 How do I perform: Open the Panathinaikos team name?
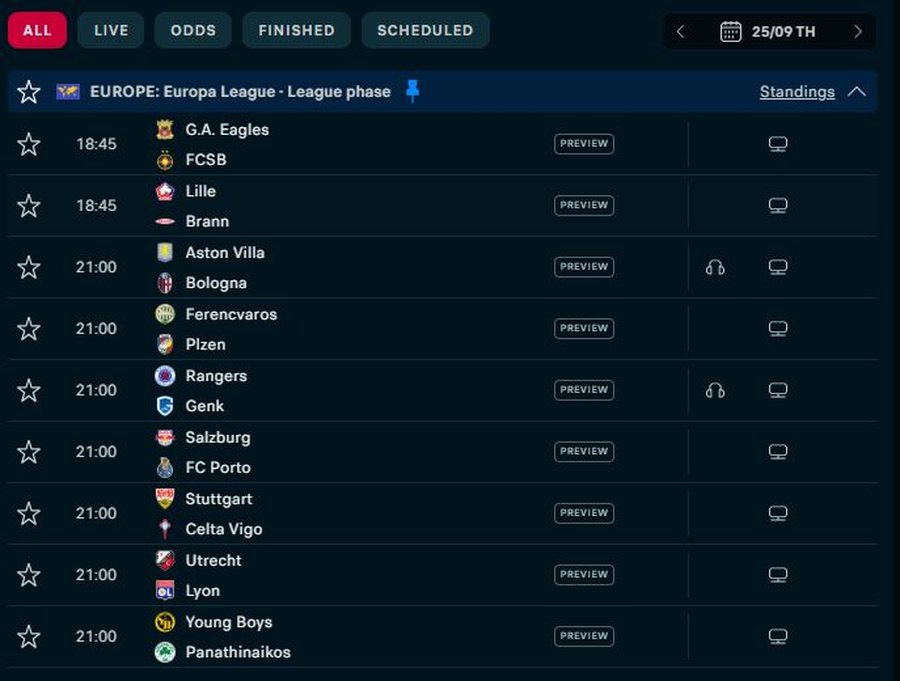click(x=238, y=652)
